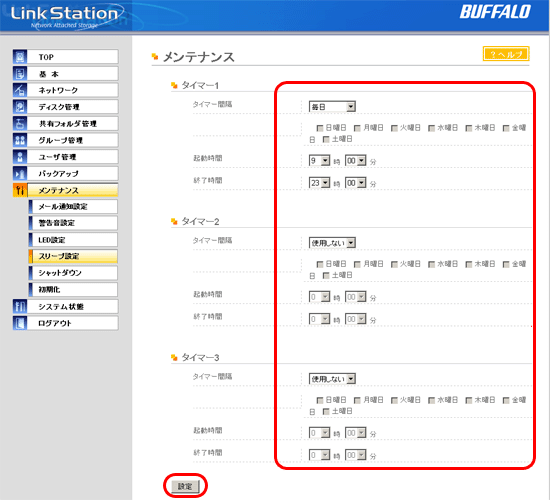Click the 共有フォルダ管理 folder icon

pos(20,124)
